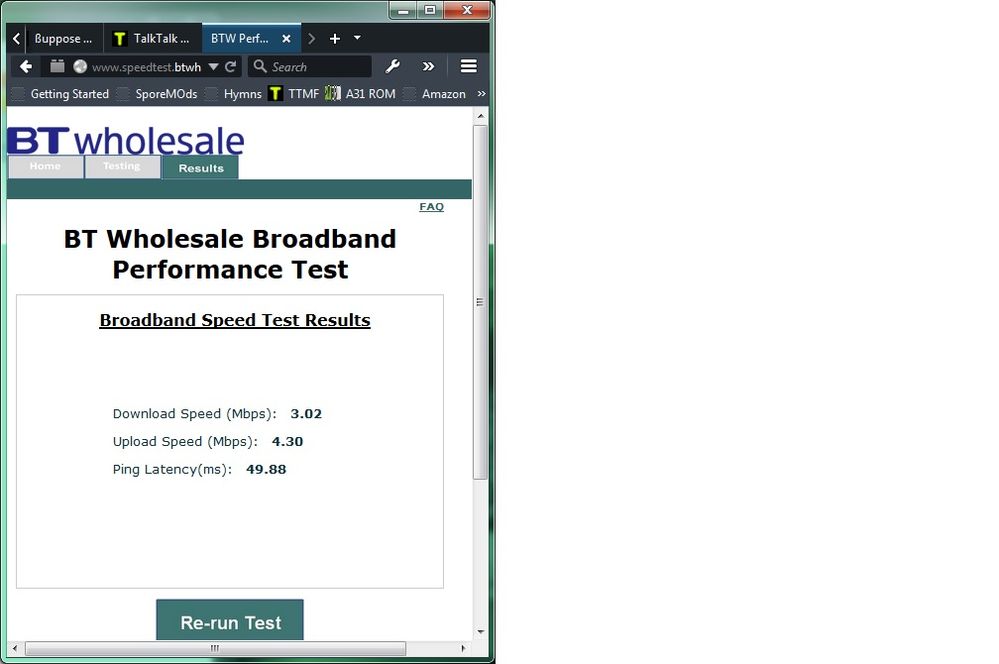Click the Re-run Test button
This screenshot has width=999, height=664.
[x=230, y=620]
